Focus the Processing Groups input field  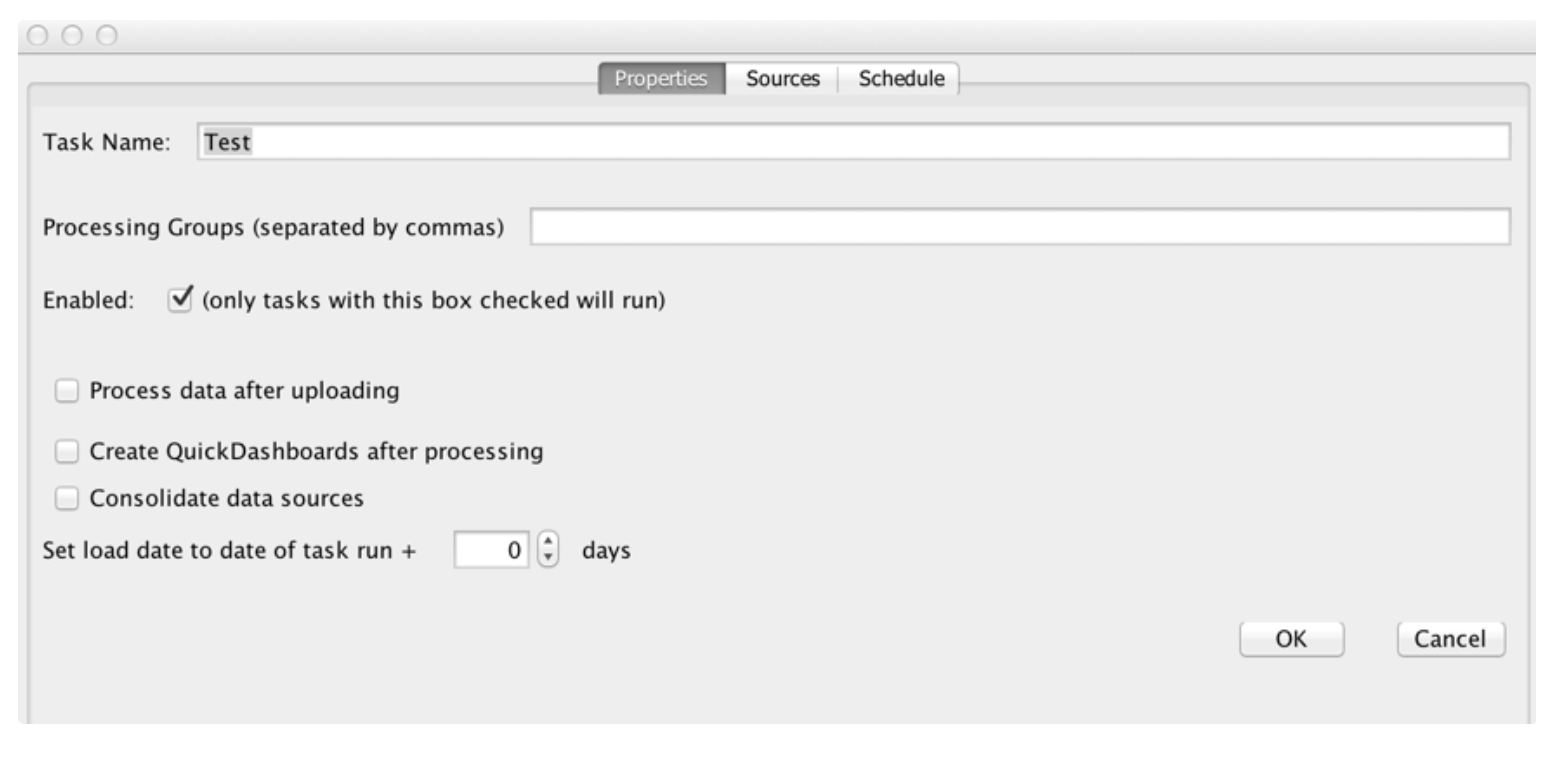point(1019,227)
